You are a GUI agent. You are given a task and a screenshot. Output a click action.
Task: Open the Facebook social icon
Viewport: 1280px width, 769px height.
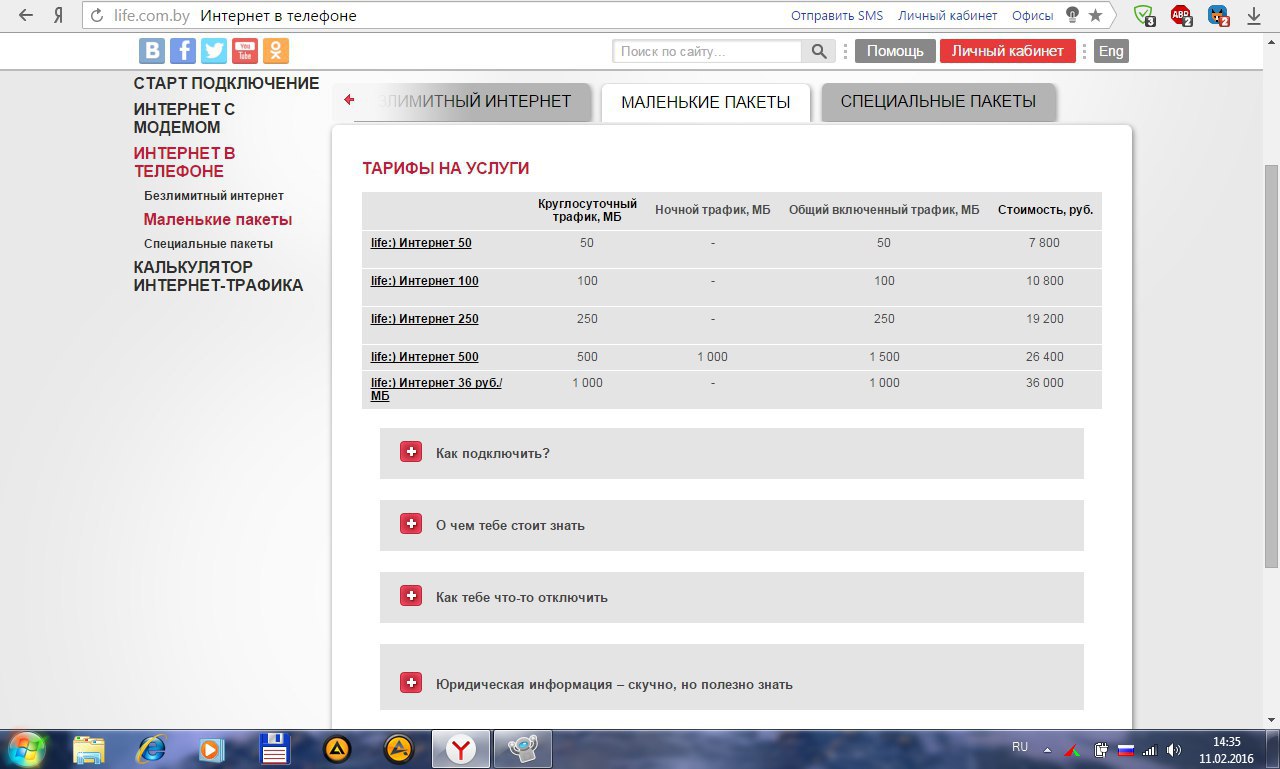point(182,50)
